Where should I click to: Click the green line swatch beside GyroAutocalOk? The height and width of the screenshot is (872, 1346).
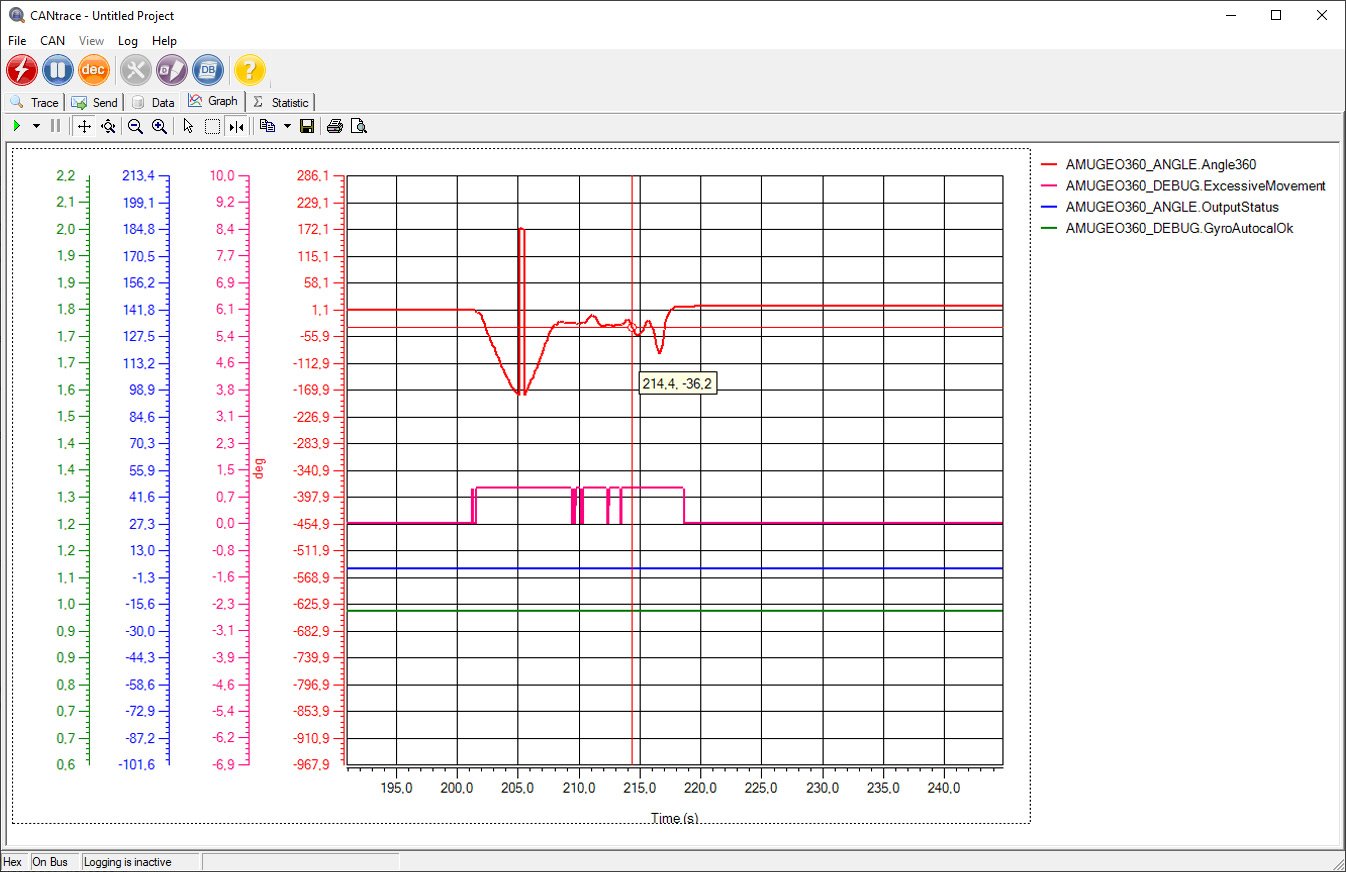coord(1050,228)
